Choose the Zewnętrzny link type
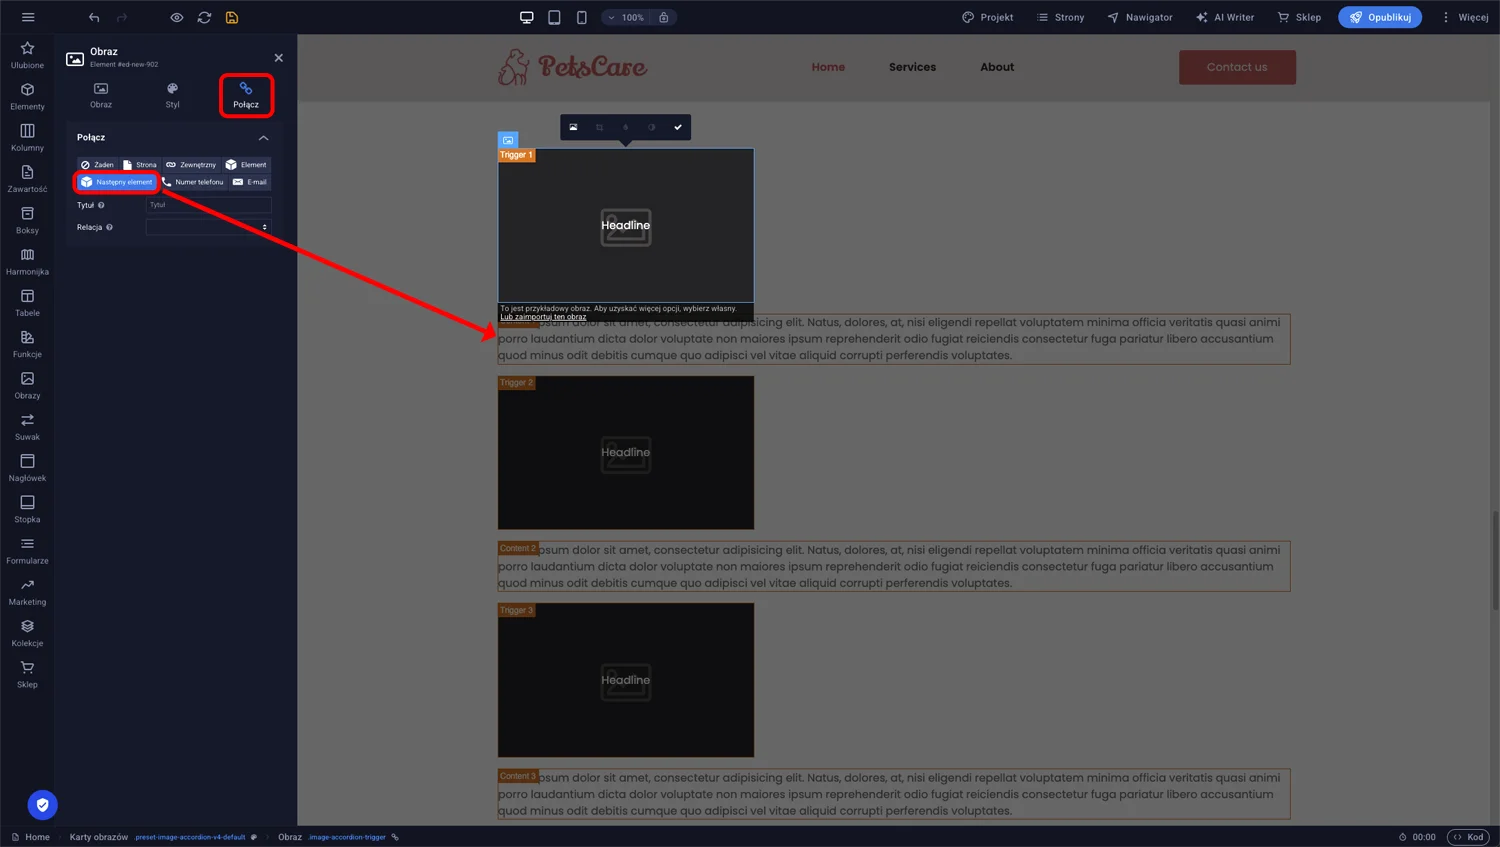The width and height of the screenshot is (1500, 847). coord(191,165)
